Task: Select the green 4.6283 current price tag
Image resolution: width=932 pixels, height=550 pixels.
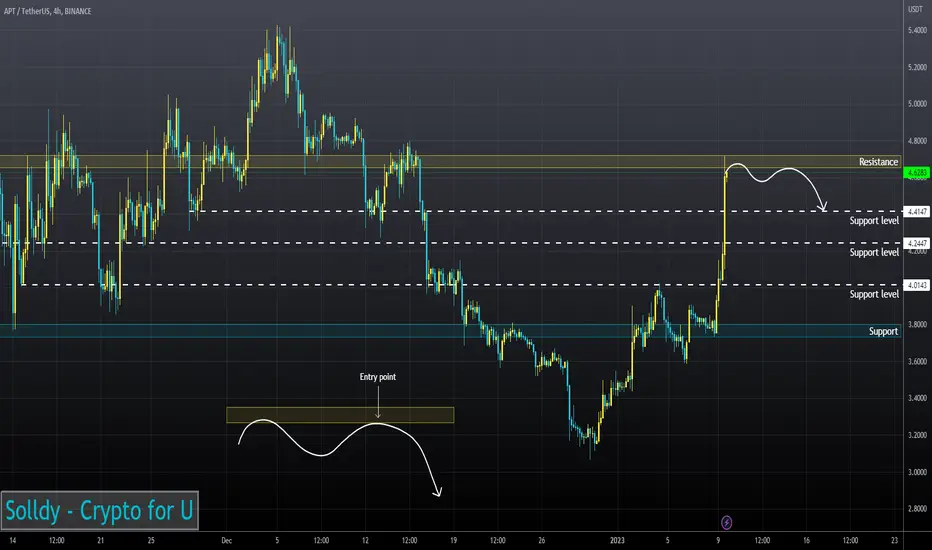Action: pyautogui.click(x=917, y=172)
